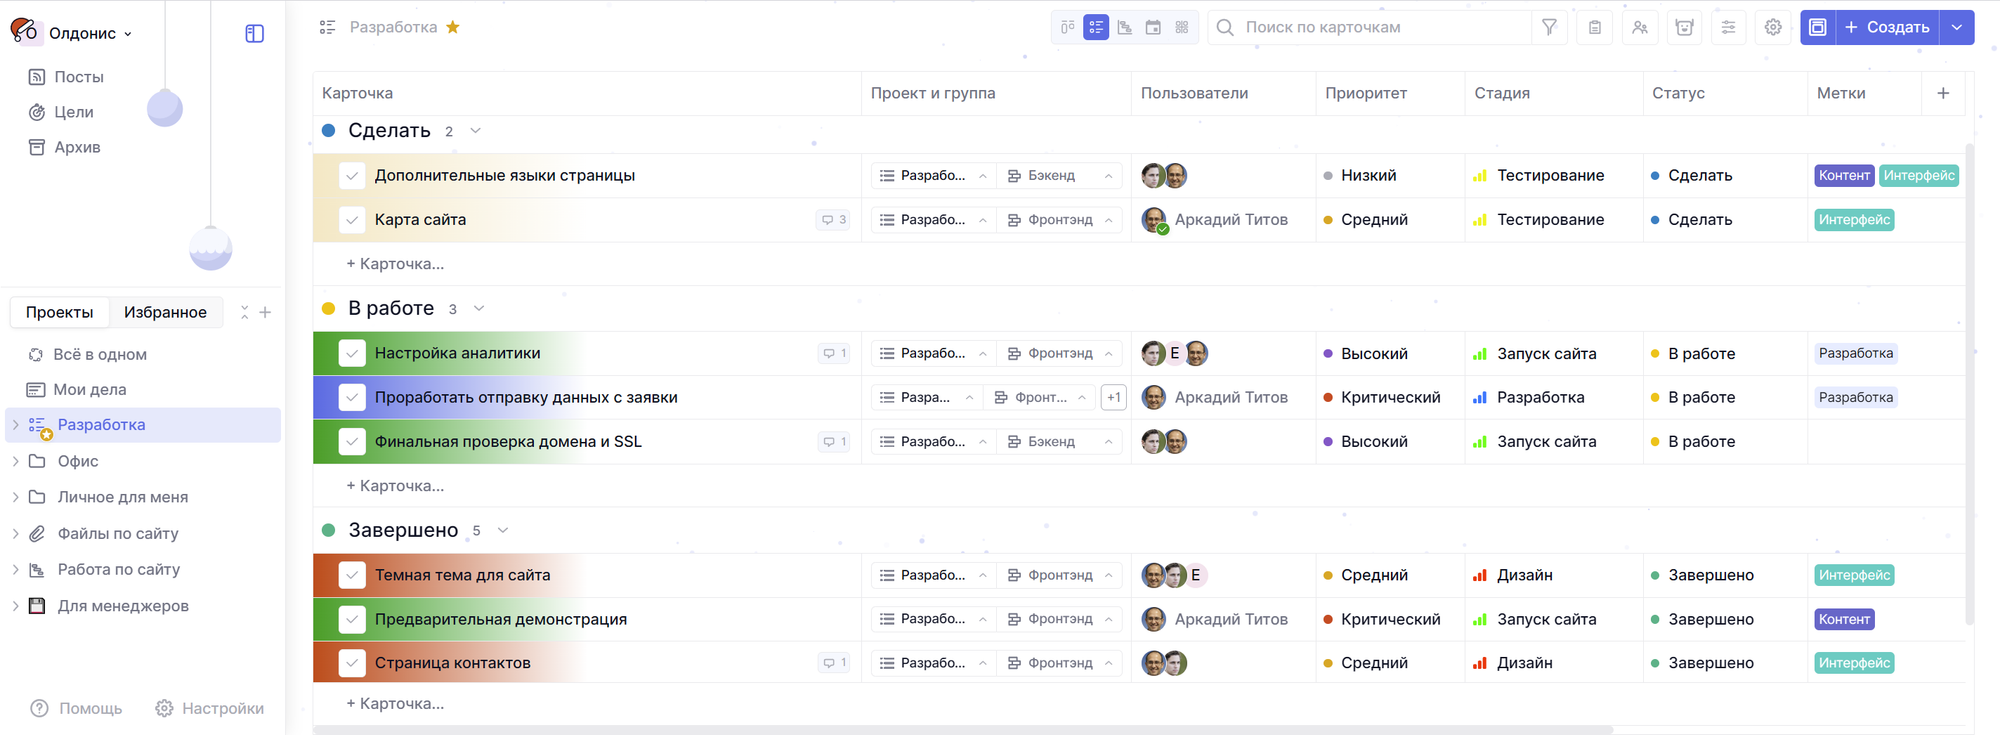Open dropdown arrow next to Создать
2000x735 pixels.
(1957, 28)
